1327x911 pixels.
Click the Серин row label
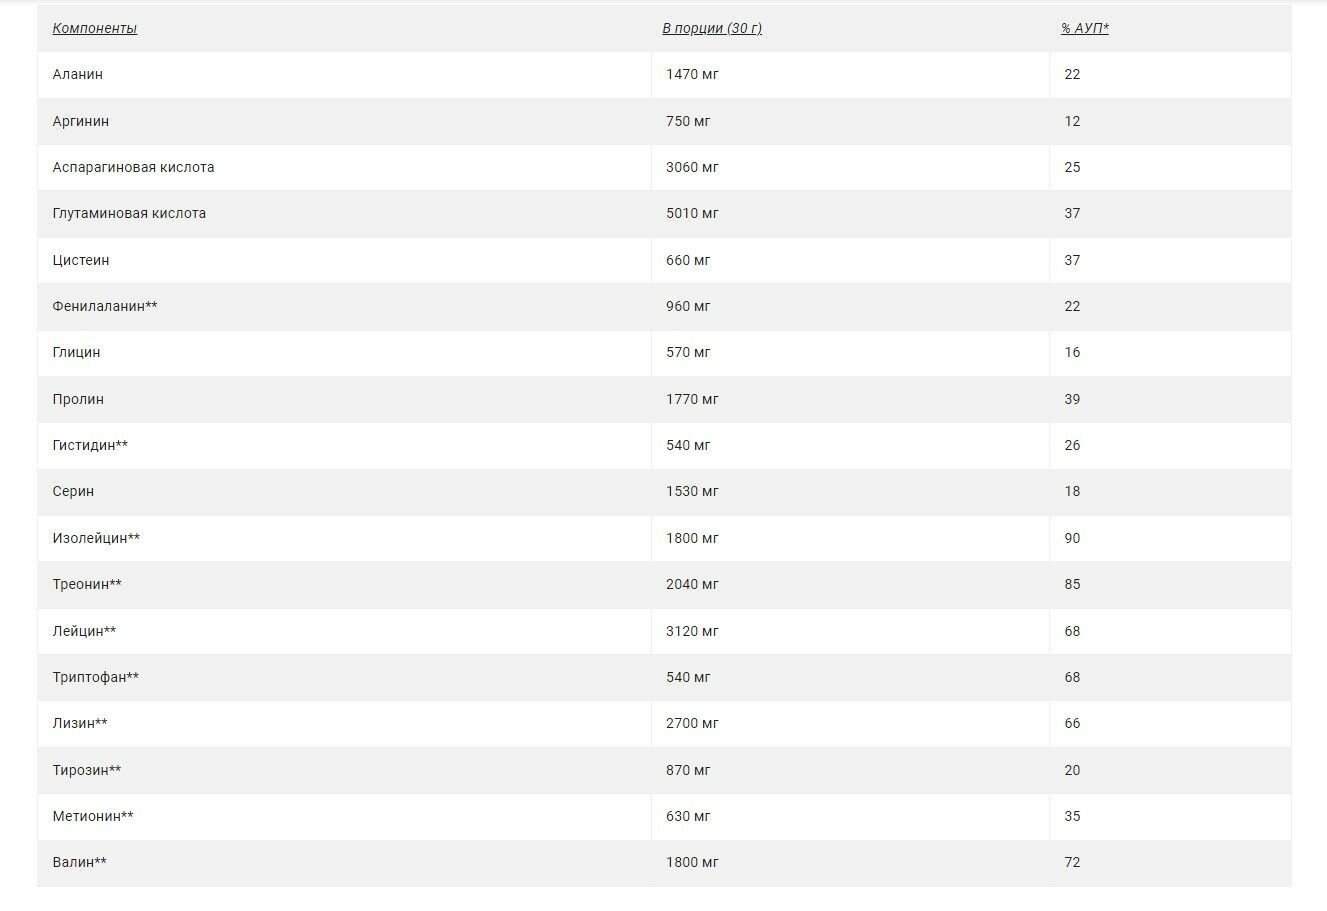coord(73,491)
